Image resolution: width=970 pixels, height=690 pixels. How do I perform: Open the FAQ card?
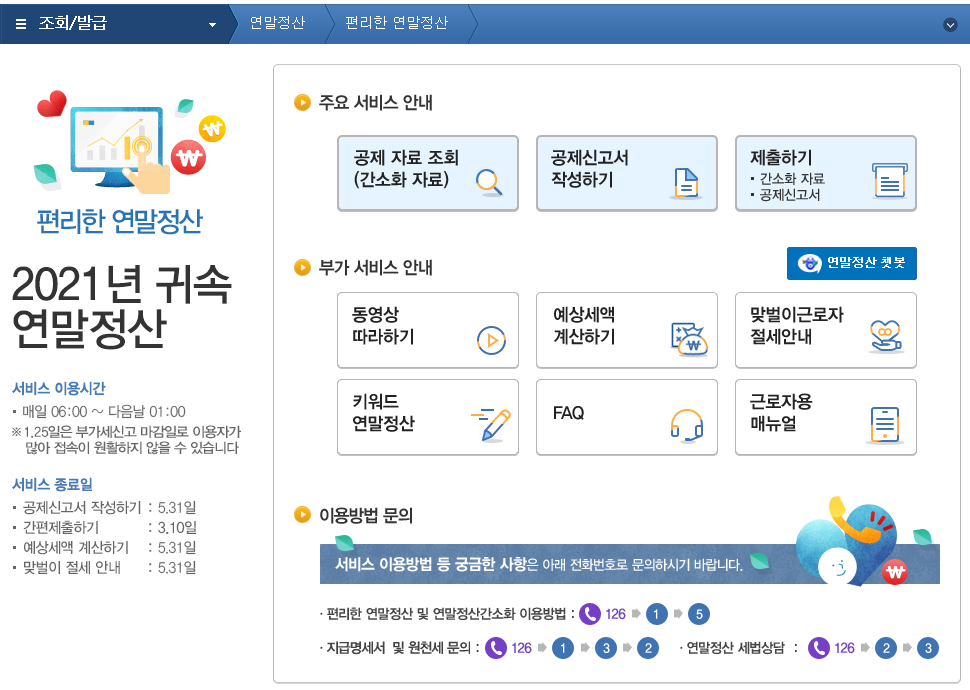627,417
